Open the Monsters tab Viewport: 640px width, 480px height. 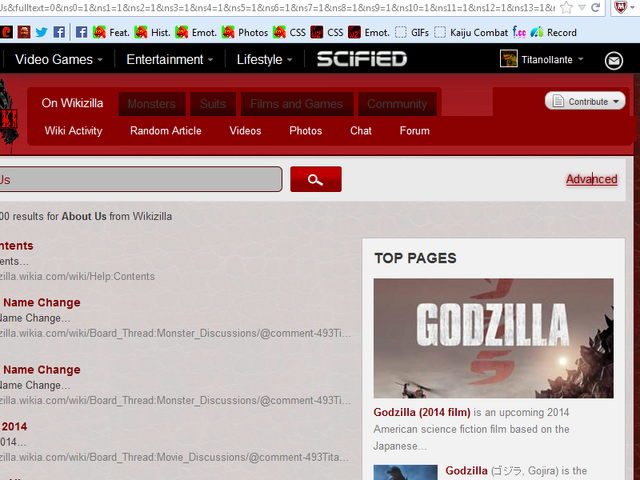click(152, 104)
